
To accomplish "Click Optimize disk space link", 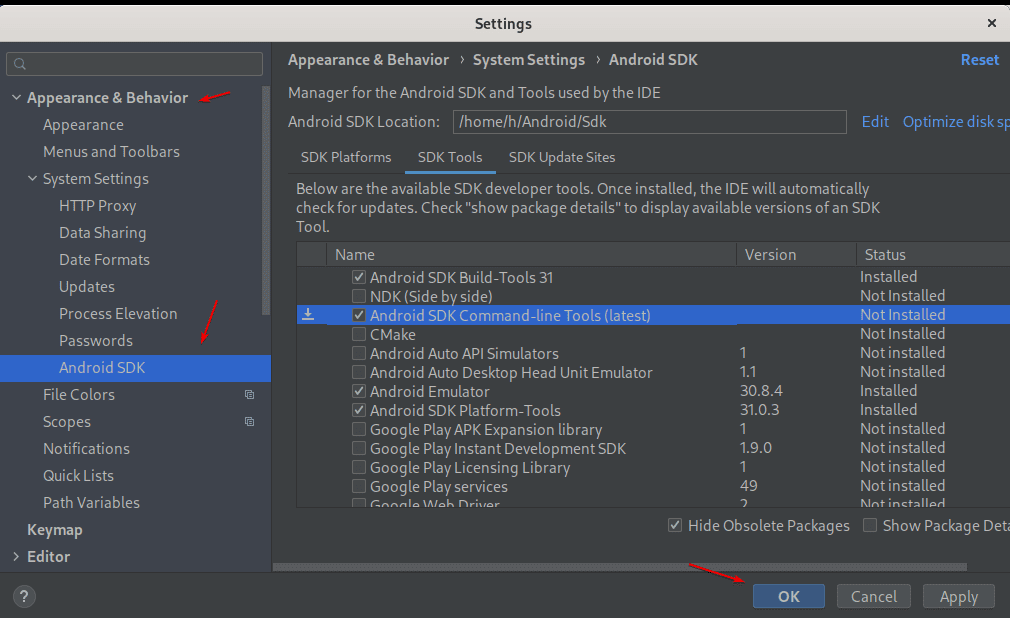I will tap(956, 122).
